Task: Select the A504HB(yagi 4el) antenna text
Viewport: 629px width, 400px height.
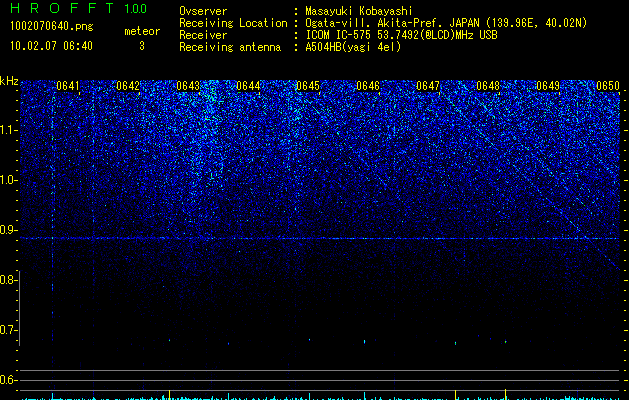Action: tap(353, 47)
